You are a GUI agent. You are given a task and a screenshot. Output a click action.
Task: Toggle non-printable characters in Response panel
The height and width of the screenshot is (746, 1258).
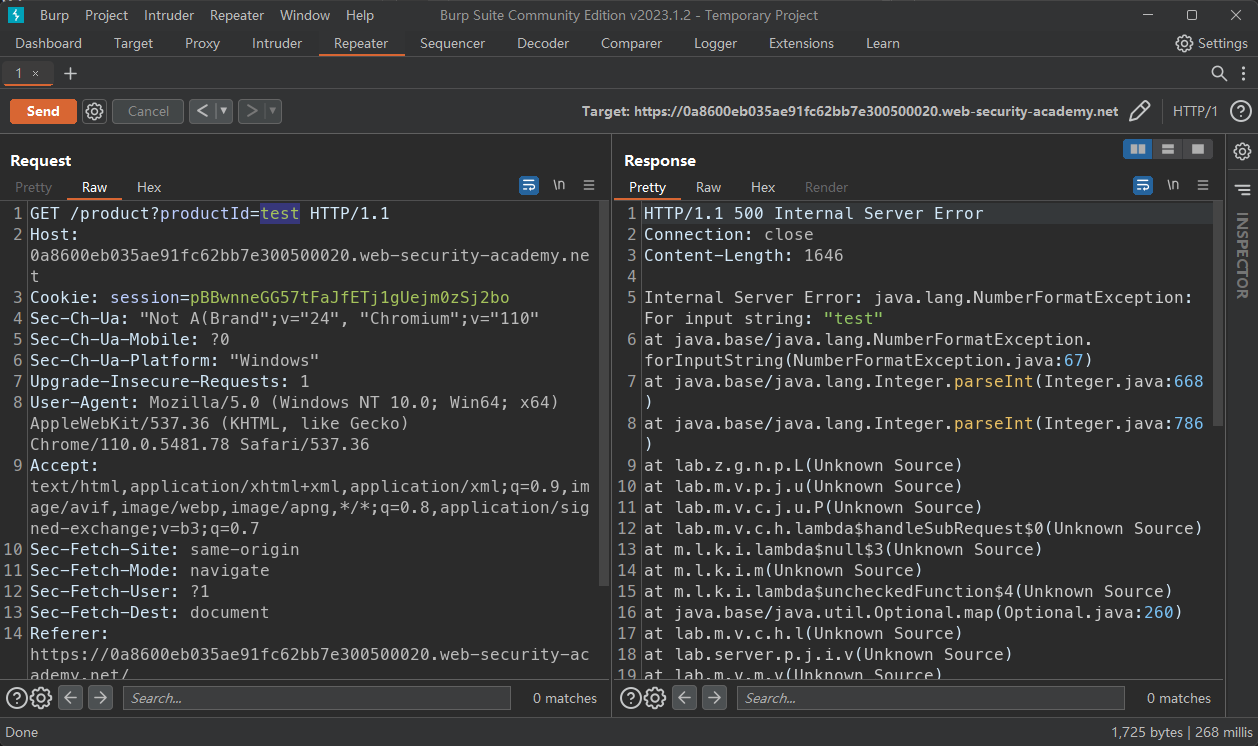pyautogui.click(x=1173, y=185)
